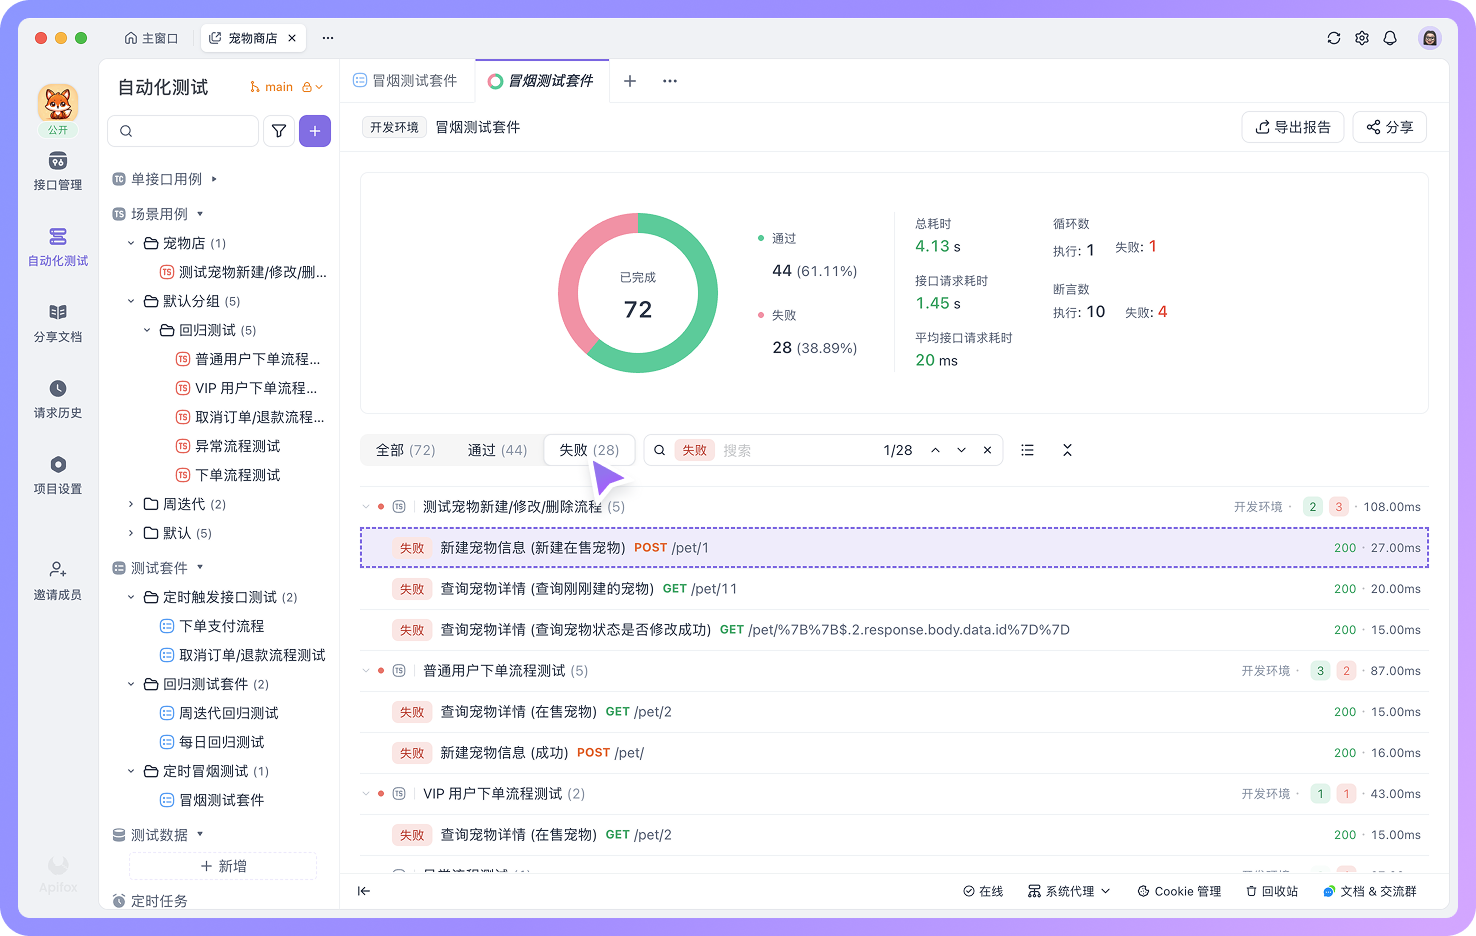
Task: Switch to the 主窗口 tab
Action: coord(152,38)
